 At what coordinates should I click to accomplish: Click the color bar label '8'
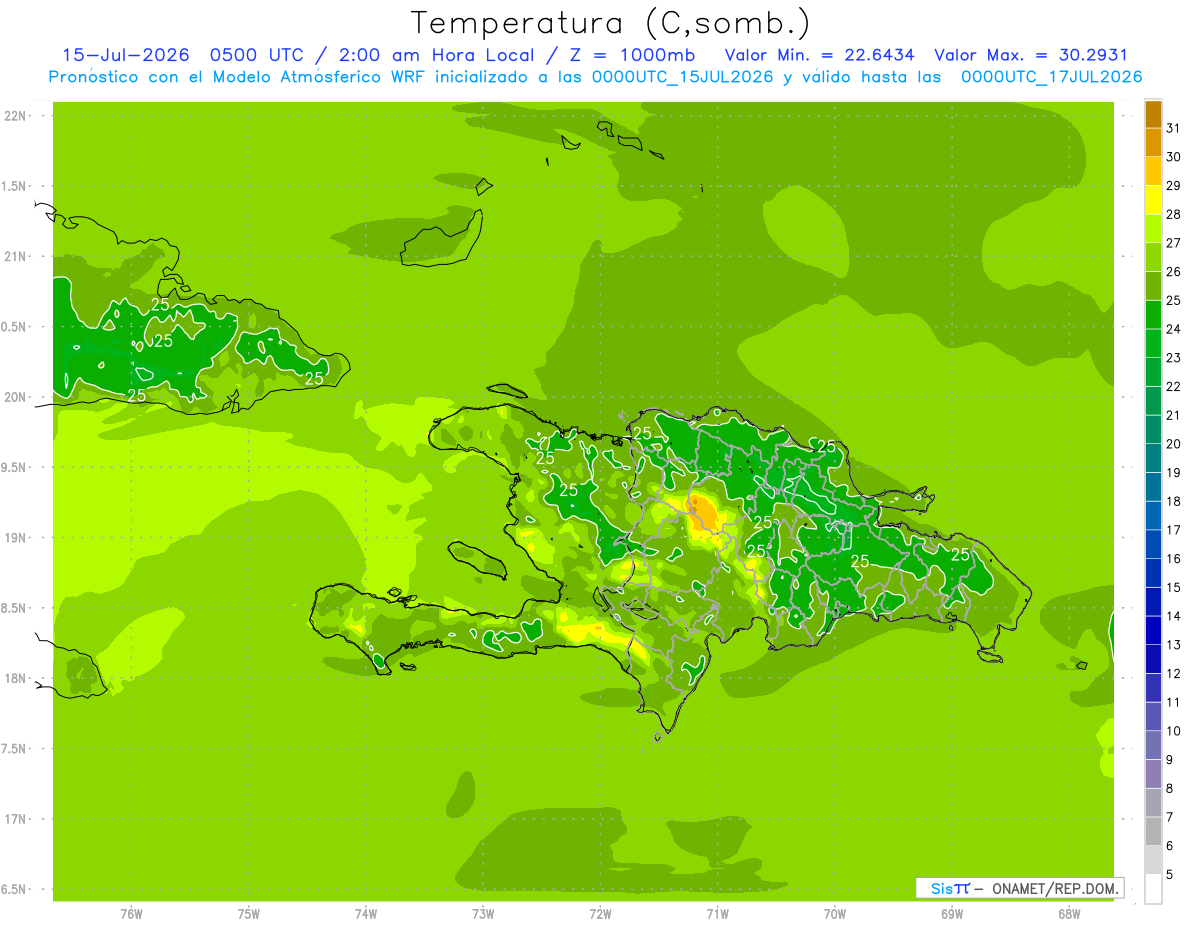pyautogui.click(x=1170, y=789)
